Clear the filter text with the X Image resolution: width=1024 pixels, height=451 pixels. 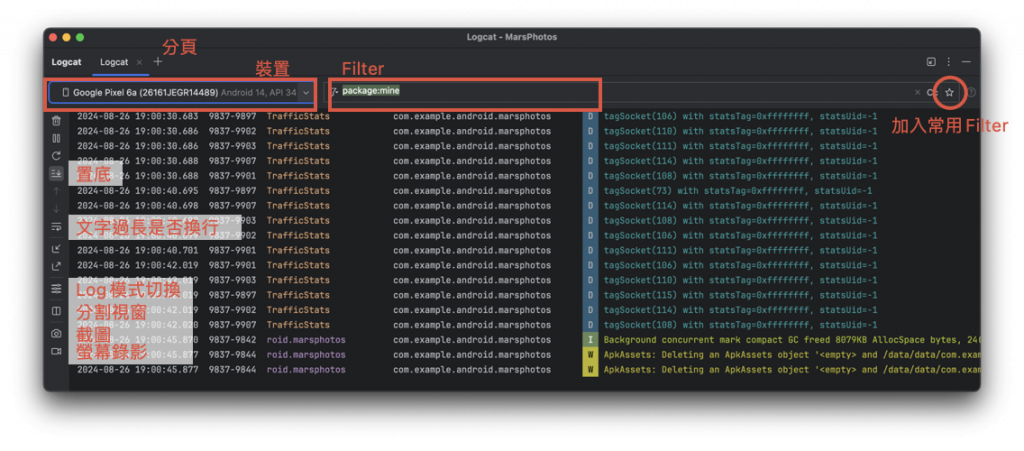tap(918, 93)
